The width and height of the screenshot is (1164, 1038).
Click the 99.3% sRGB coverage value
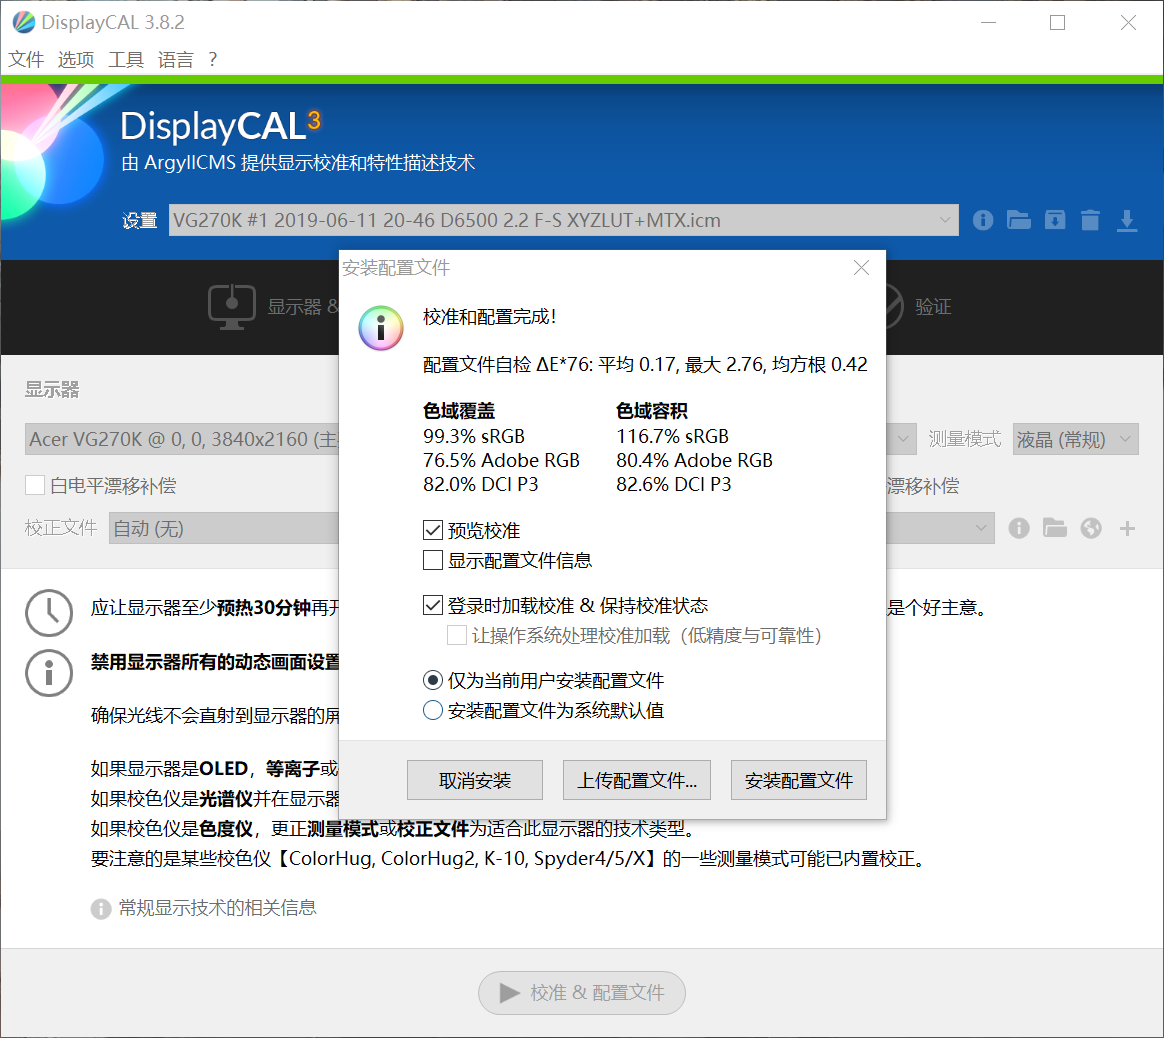click(474, 436)
